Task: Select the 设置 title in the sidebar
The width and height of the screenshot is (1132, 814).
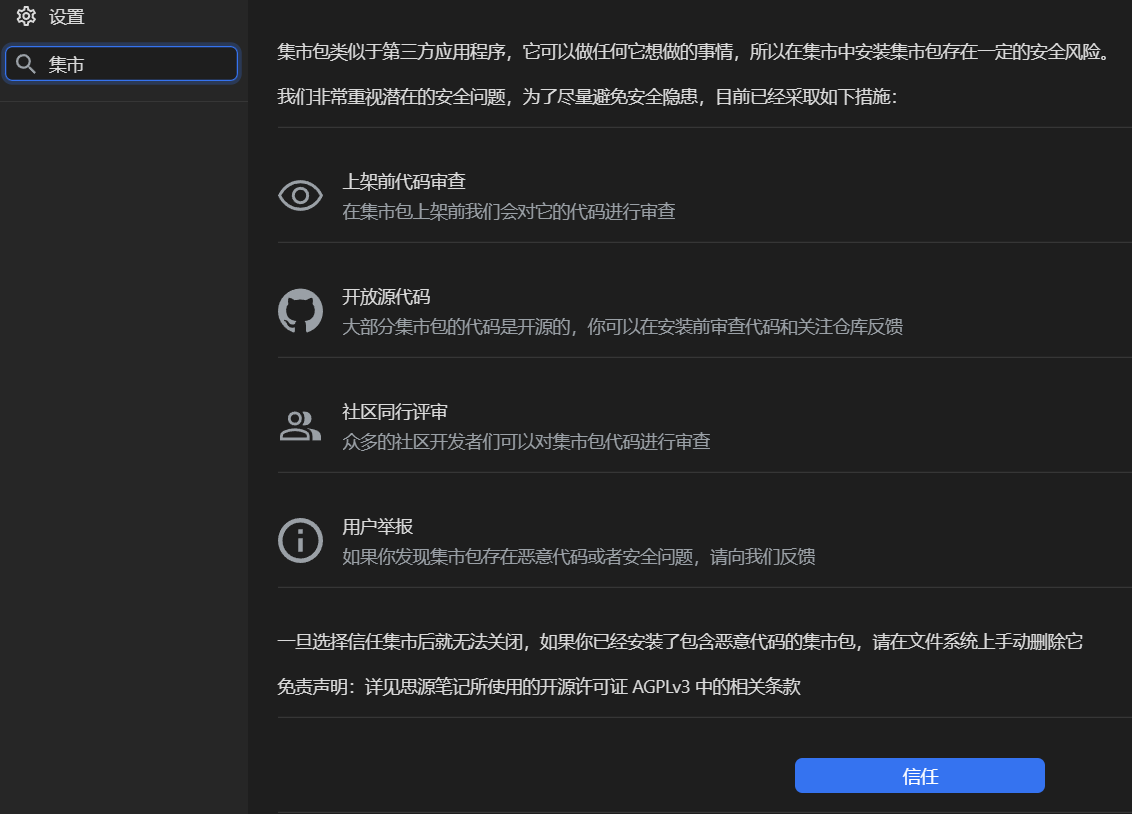Action: coord(67,16)
